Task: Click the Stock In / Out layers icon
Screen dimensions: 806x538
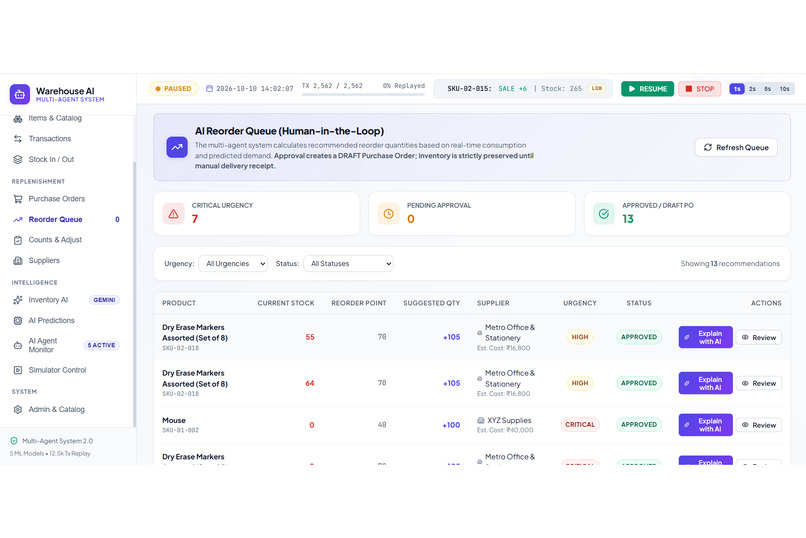Action: [x=18, y=159]
